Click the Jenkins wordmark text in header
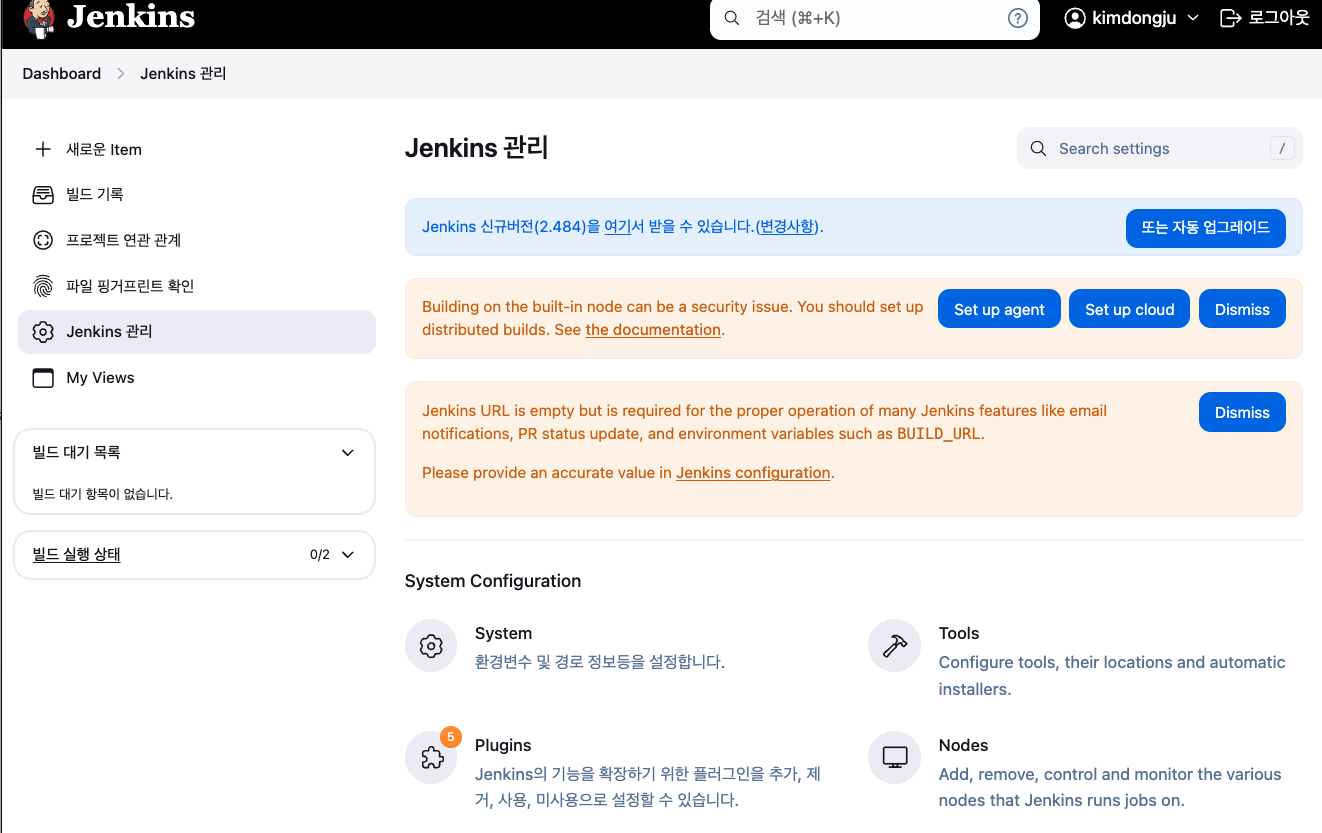The height and width of the screenshot is (833, 1322). click(x=131, y=17)
